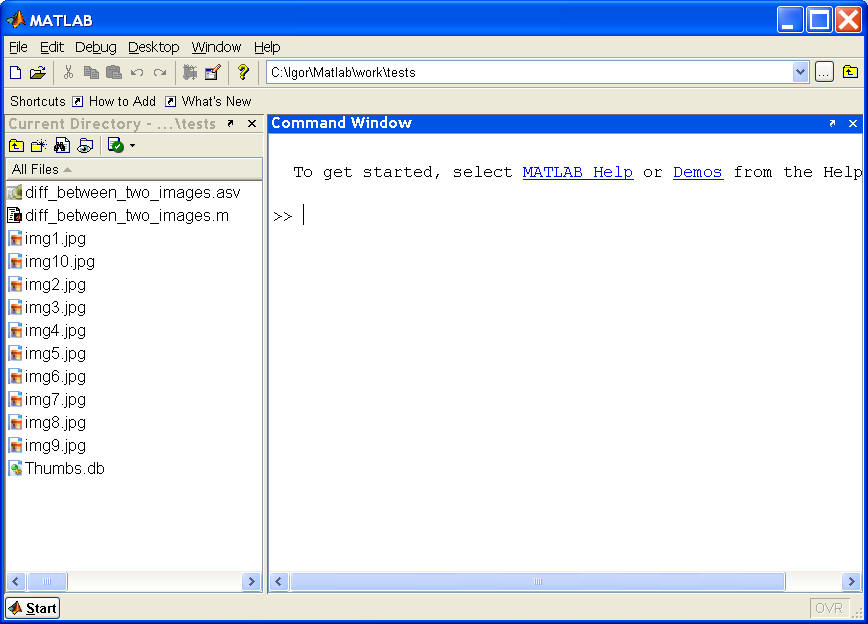
Task: Select diff_between_two_images.m file
Action: [127, 216]
